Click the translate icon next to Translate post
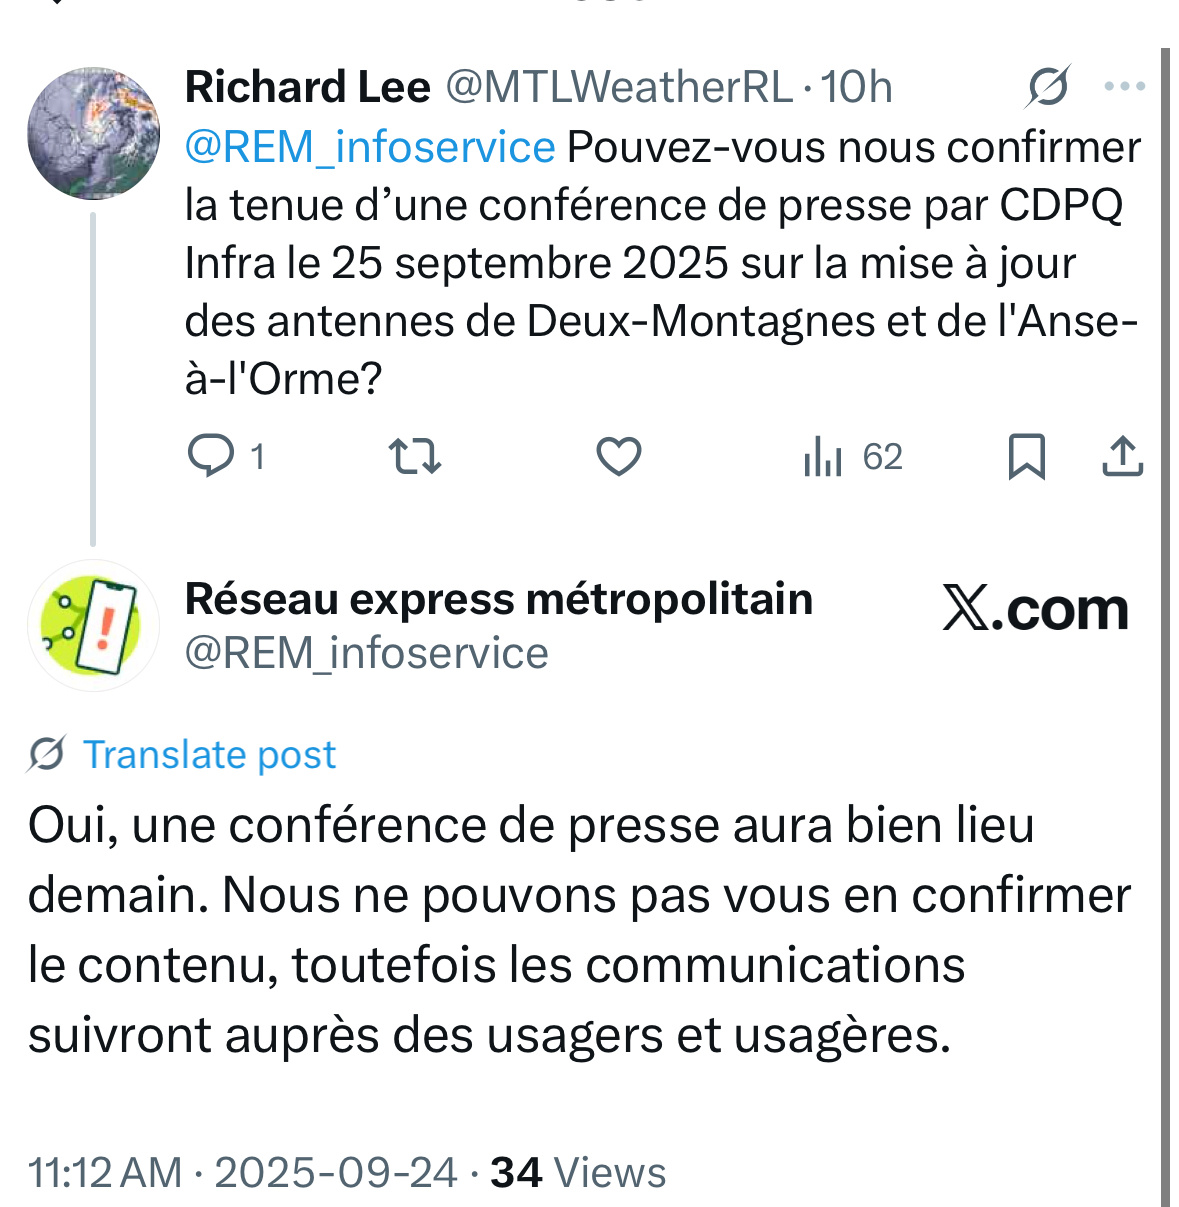The width and height of the screenshot is (1179, 1207). click(46, 754)
